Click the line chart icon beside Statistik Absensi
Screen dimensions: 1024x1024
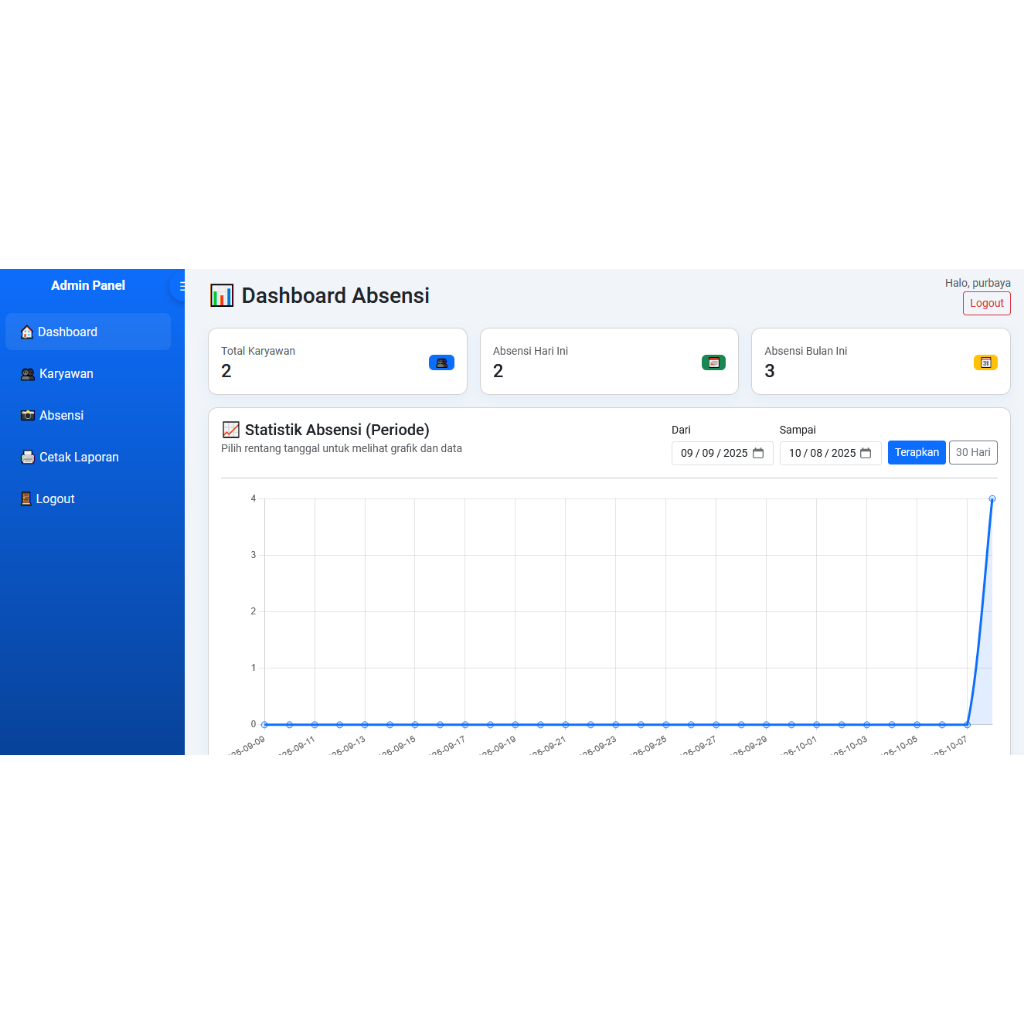pos(231,430)
